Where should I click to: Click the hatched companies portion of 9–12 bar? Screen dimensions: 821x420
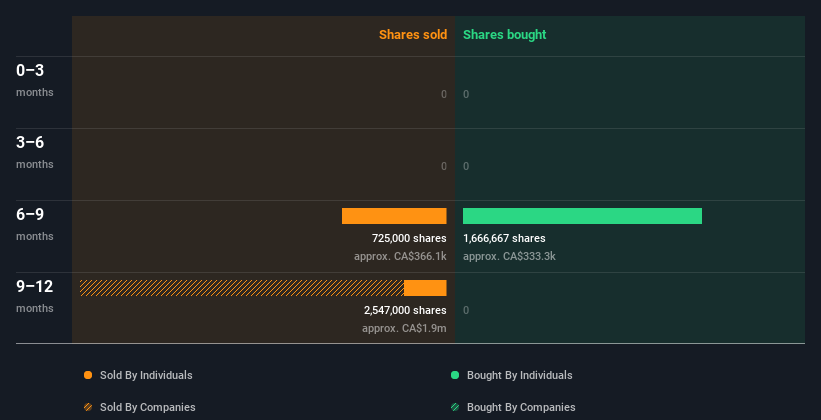coord(242,288)
